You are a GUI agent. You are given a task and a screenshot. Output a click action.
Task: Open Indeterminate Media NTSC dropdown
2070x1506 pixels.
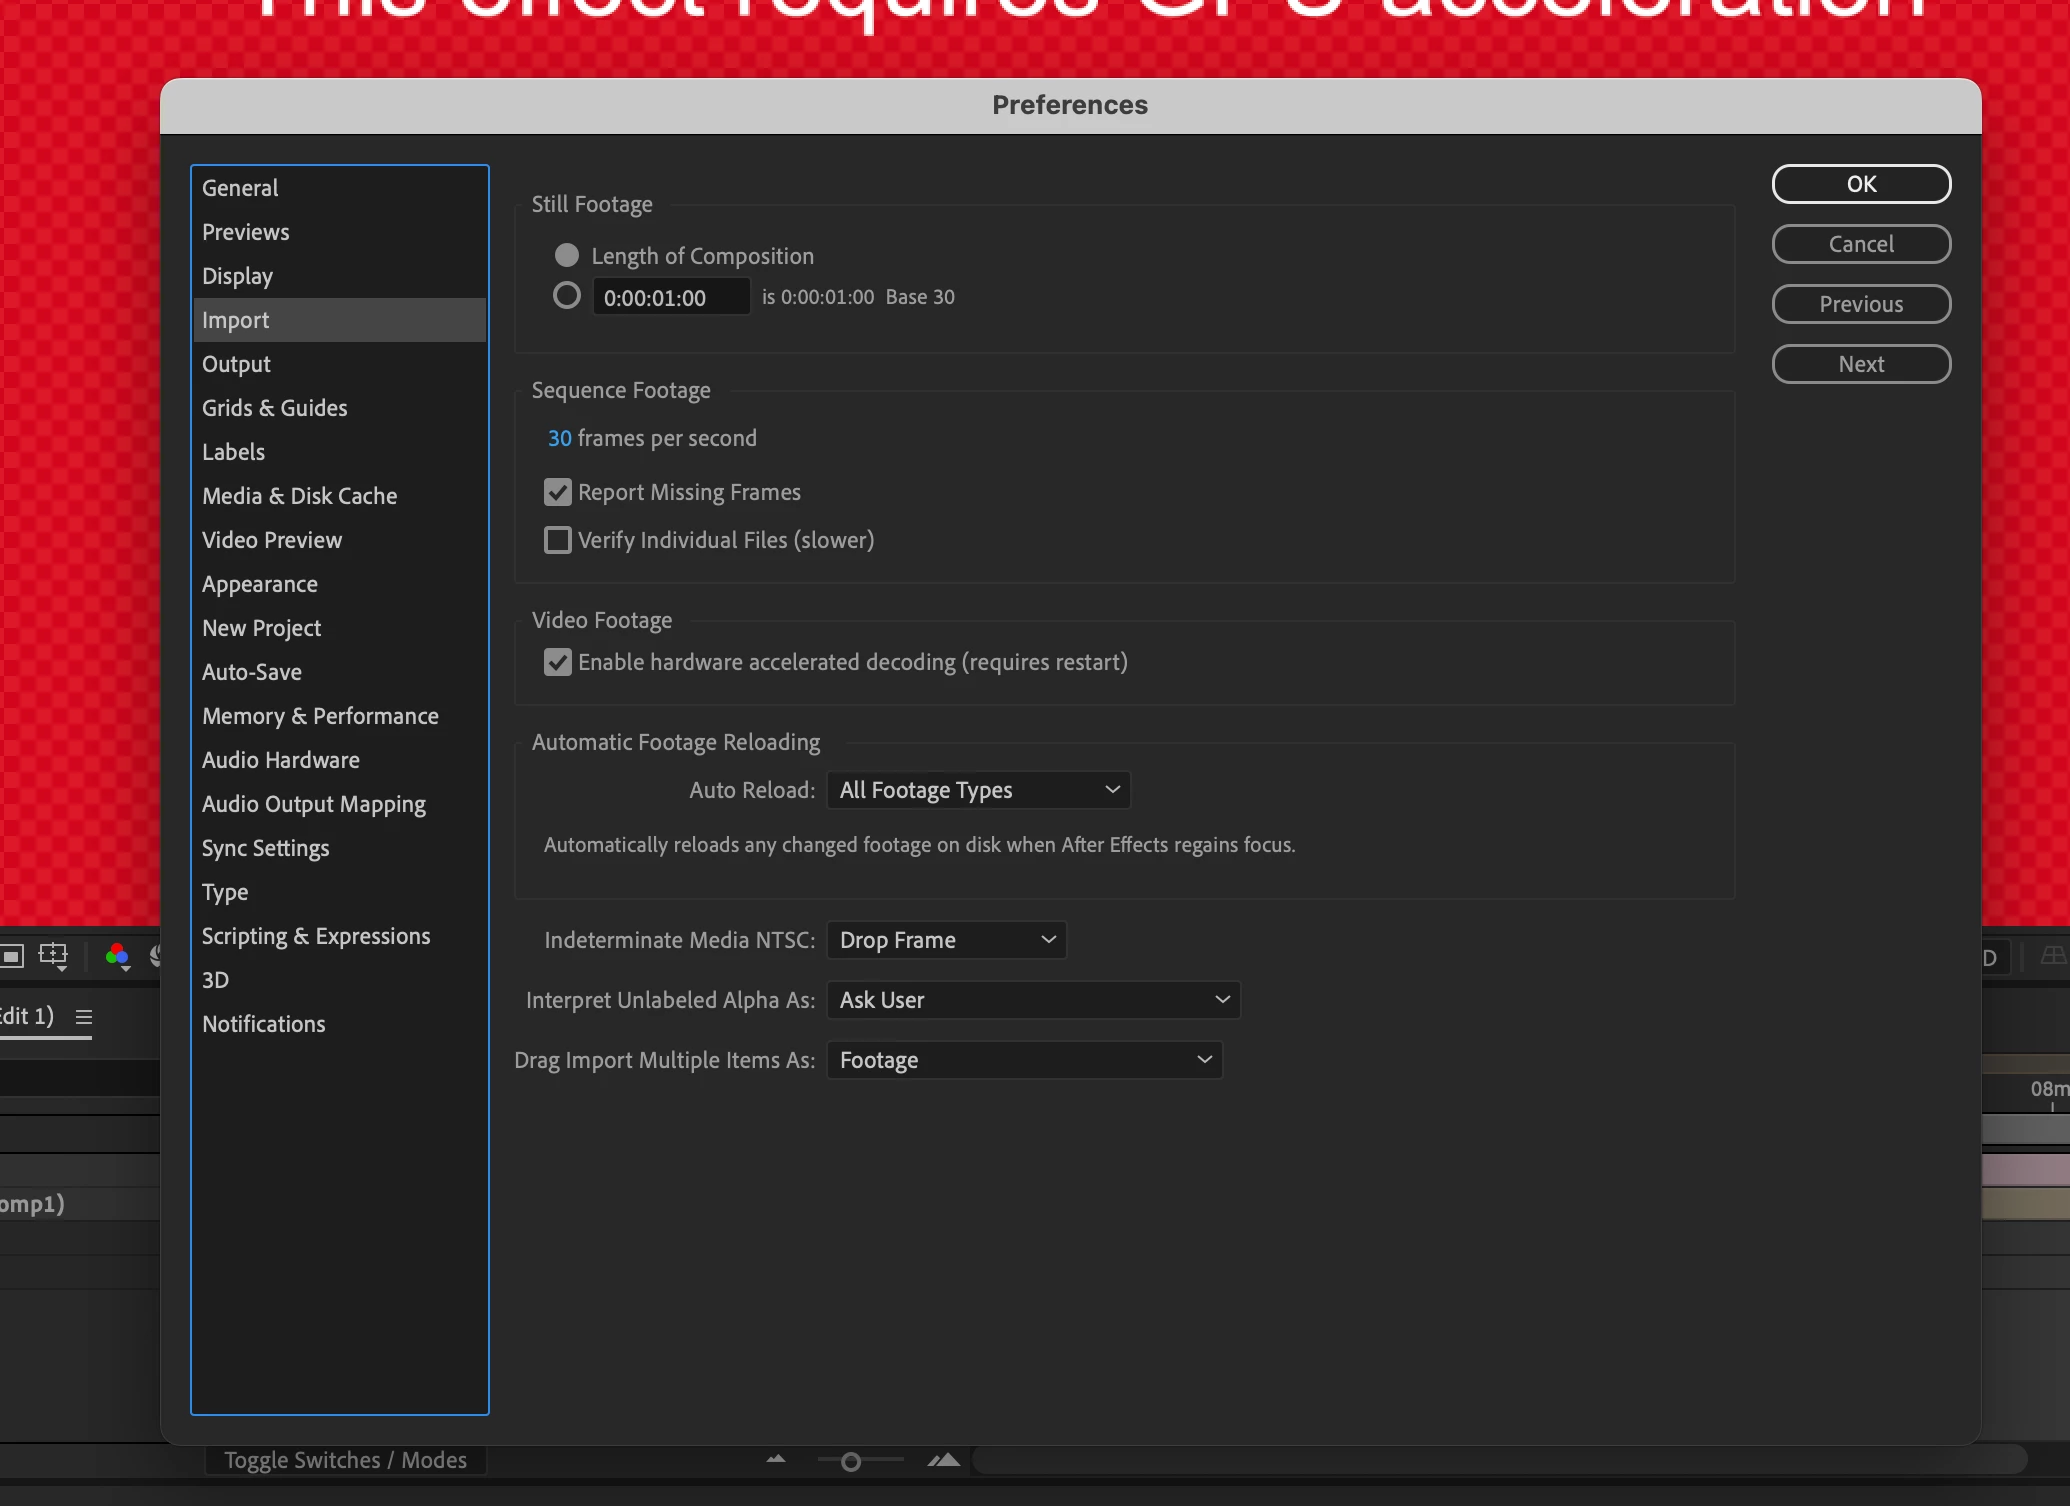946,940
